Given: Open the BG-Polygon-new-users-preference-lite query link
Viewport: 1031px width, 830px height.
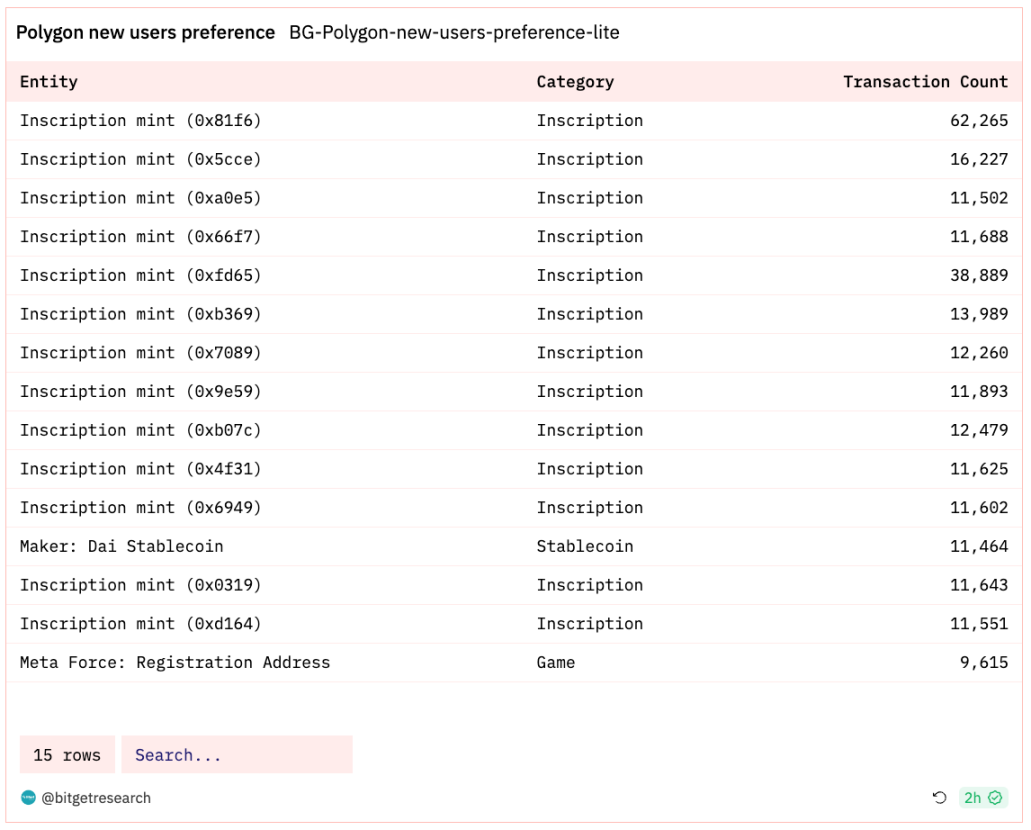Looking at the screenshot, I should 454,32.
